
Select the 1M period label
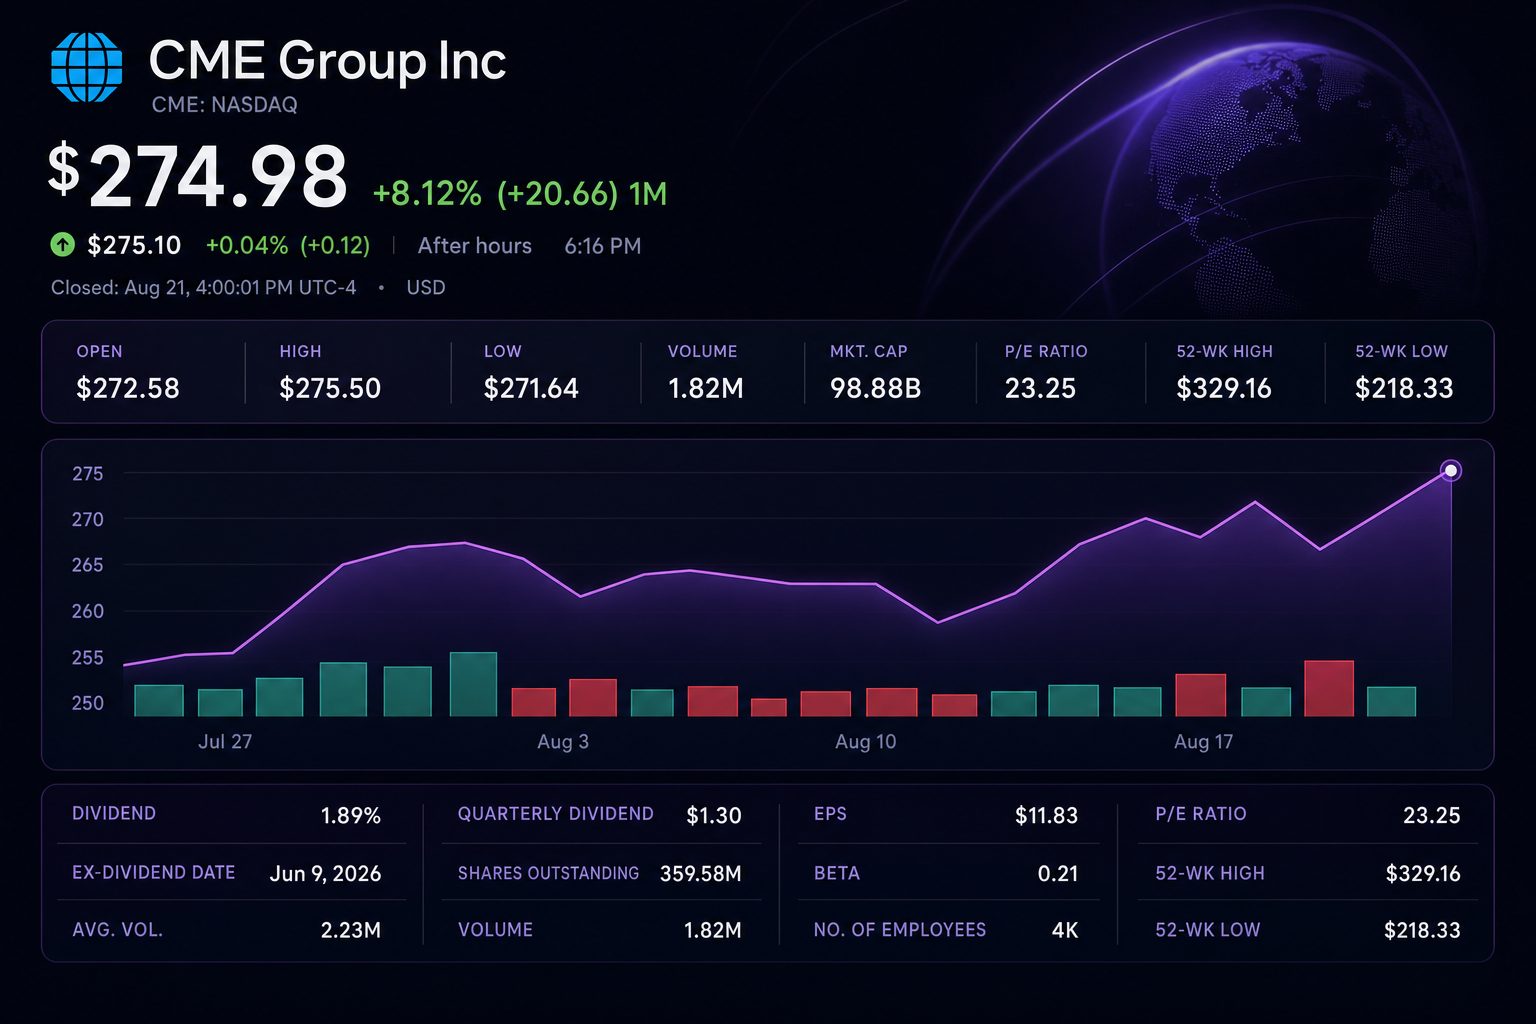(648, 193)
